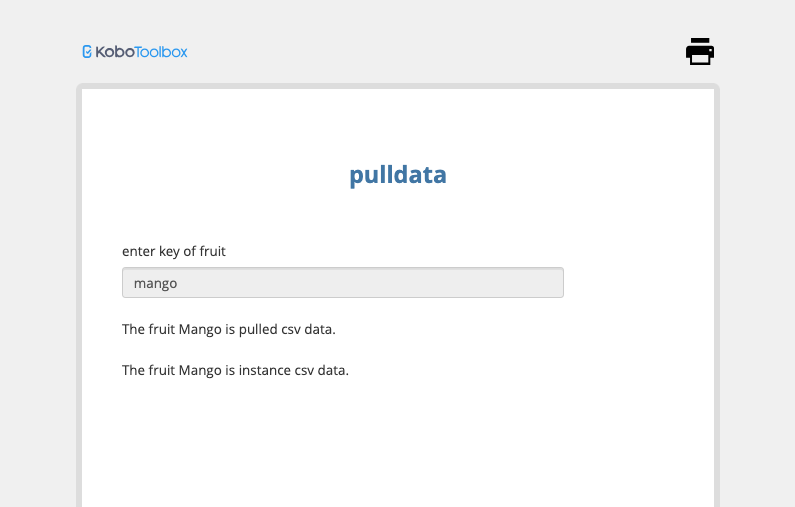Image resolution: width=795 pixels, height=507 pixels.
Task: Click the "enter key of fruit" label
Action: [x=173, y=251]
